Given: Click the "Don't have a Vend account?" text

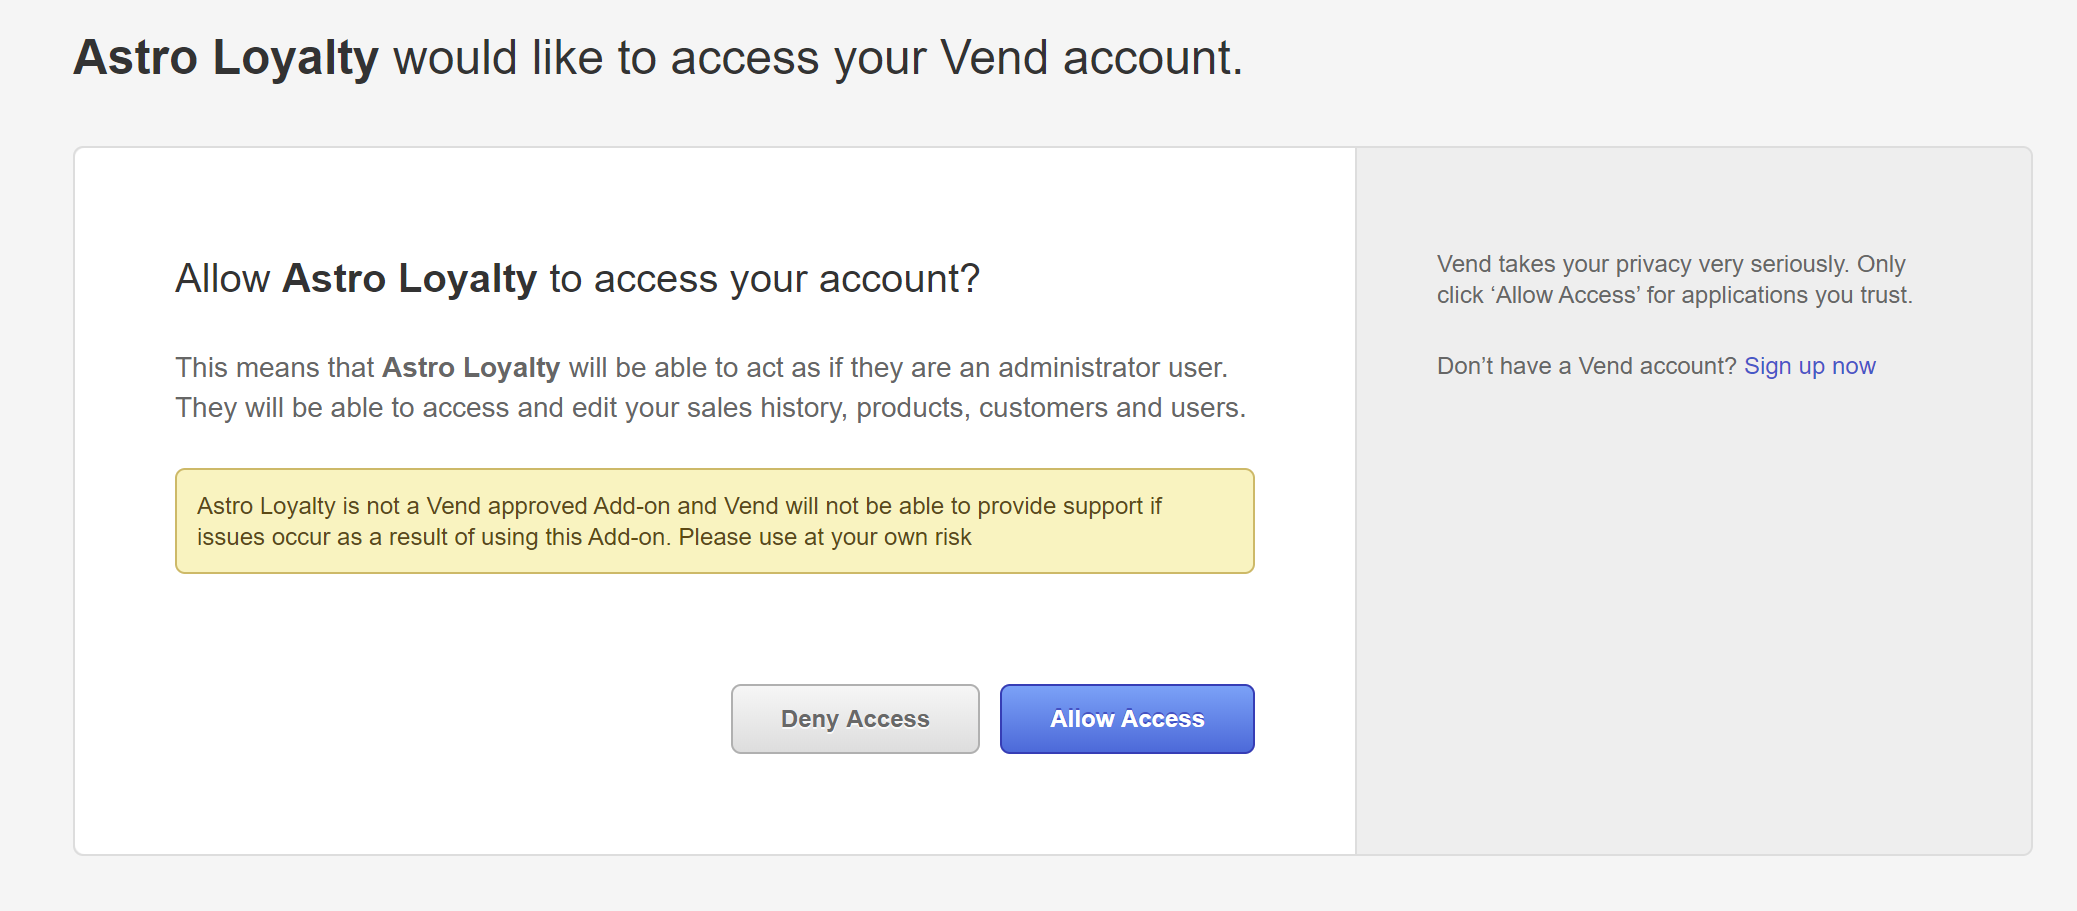Looking at the screenshot, I should [1586, 366].
